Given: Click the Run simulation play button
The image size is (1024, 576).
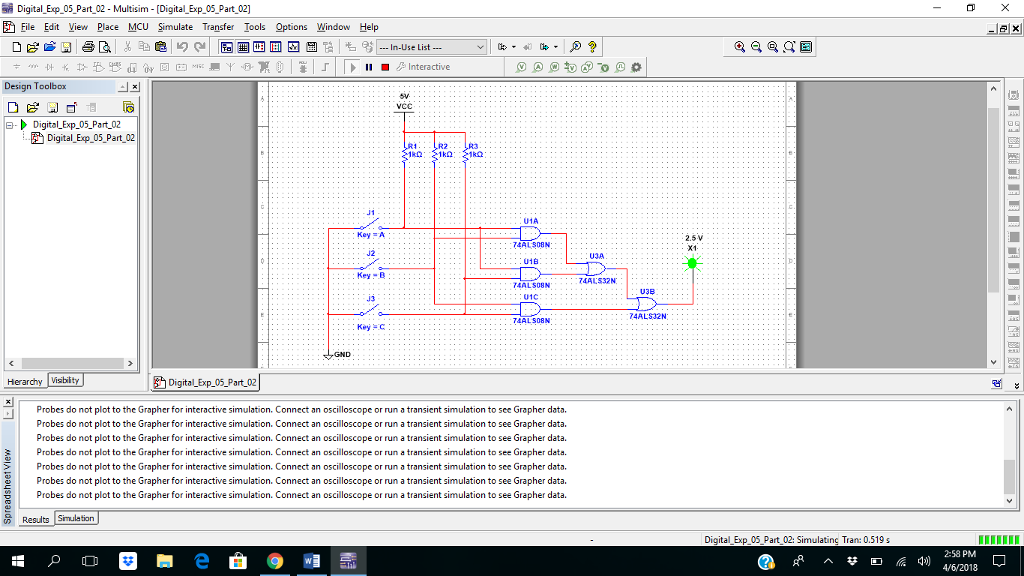Looking at the screenshot, I should [353, 67].
